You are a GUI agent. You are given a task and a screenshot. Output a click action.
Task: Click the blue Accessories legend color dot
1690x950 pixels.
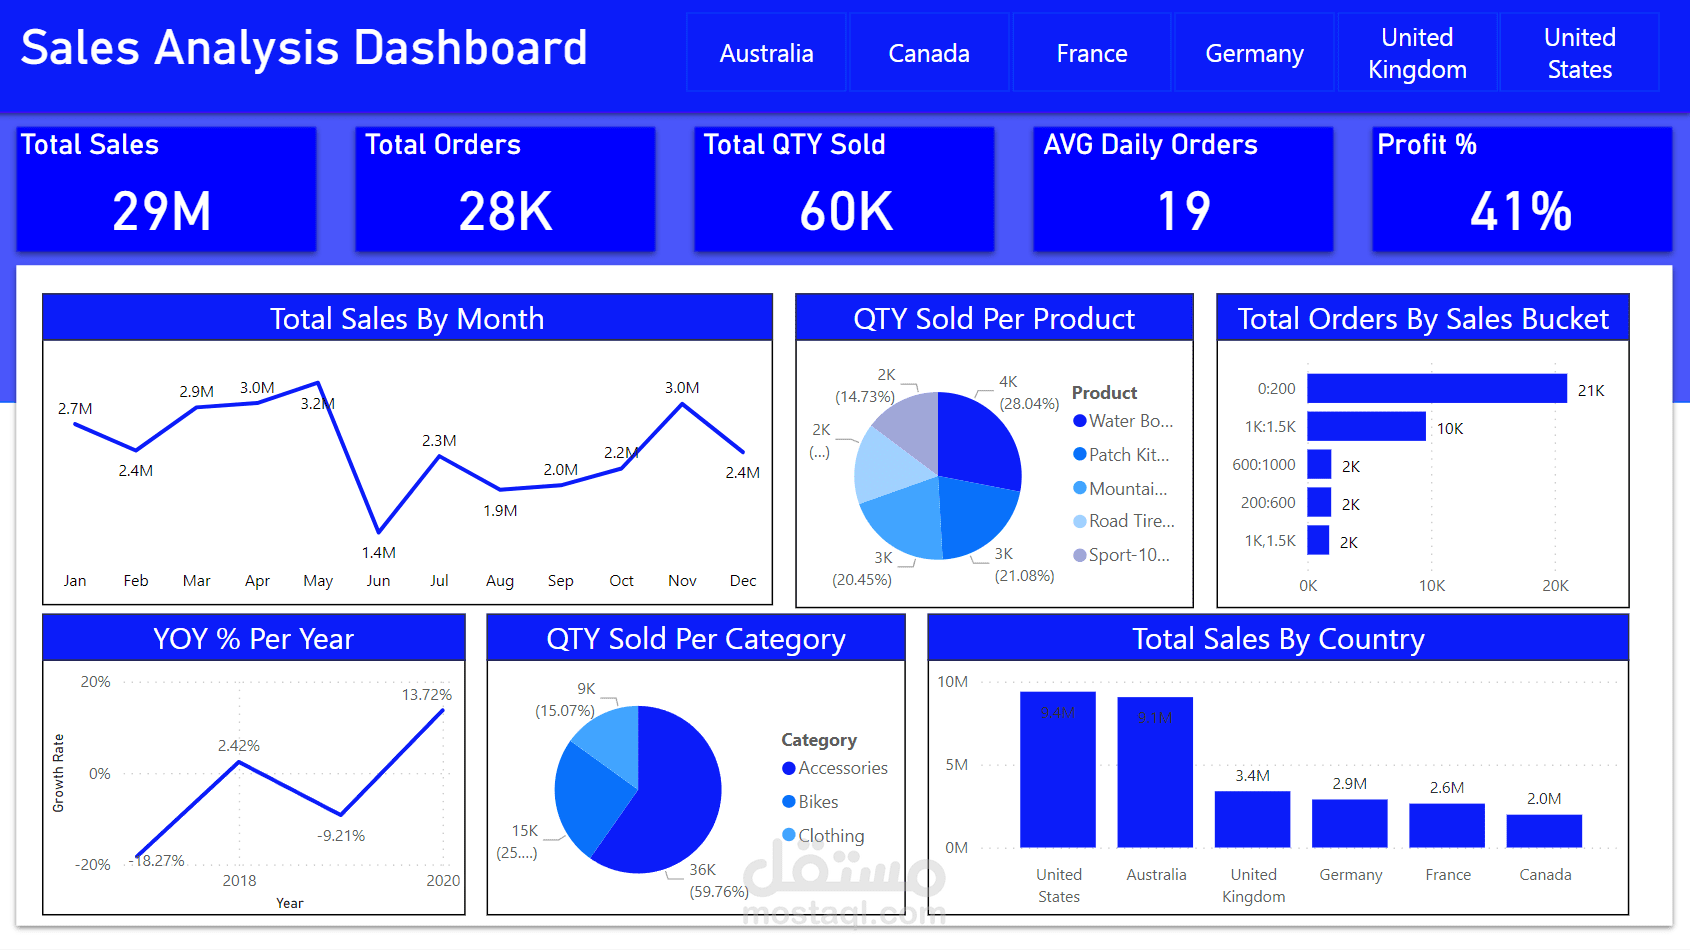tap(789, 768)
